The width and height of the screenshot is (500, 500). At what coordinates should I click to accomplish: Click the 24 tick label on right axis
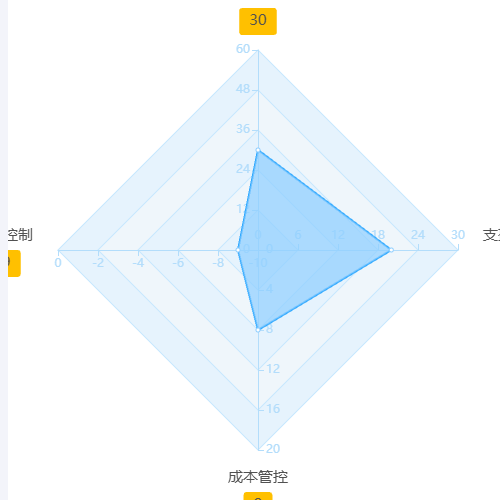point(418,235)
